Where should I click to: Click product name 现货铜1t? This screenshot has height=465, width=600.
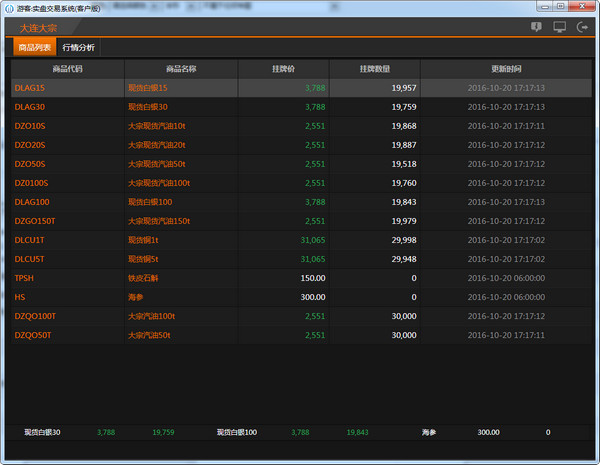tap(143, 240)
